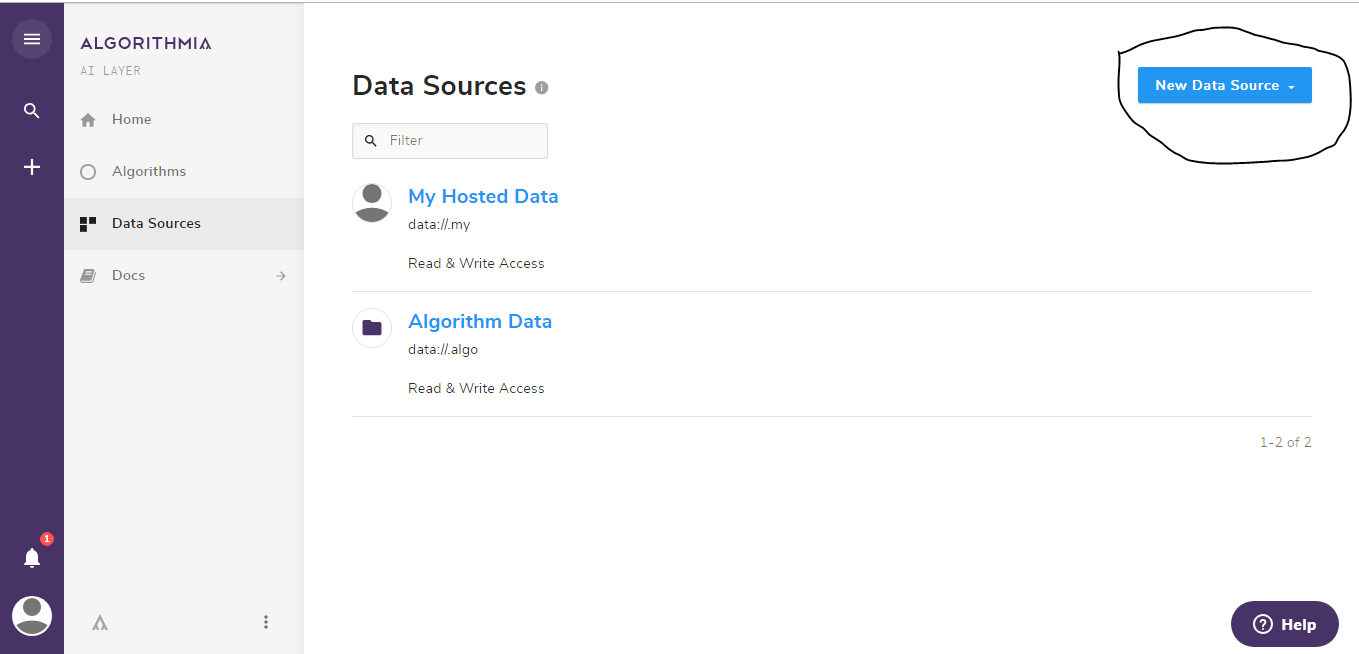The height and width of the screenshot is (654, 1359).
Task: Open the three-dot menu near sidebar bottom
Action: (266, 621)
